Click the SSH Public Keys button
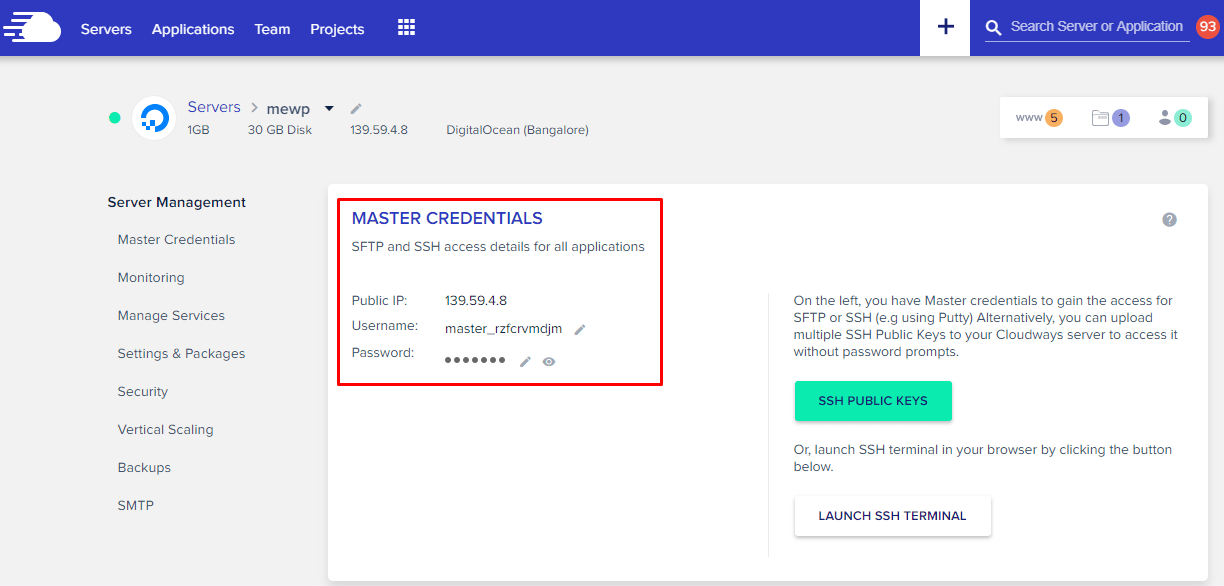 pyautogui.click(x=873, y=401)
